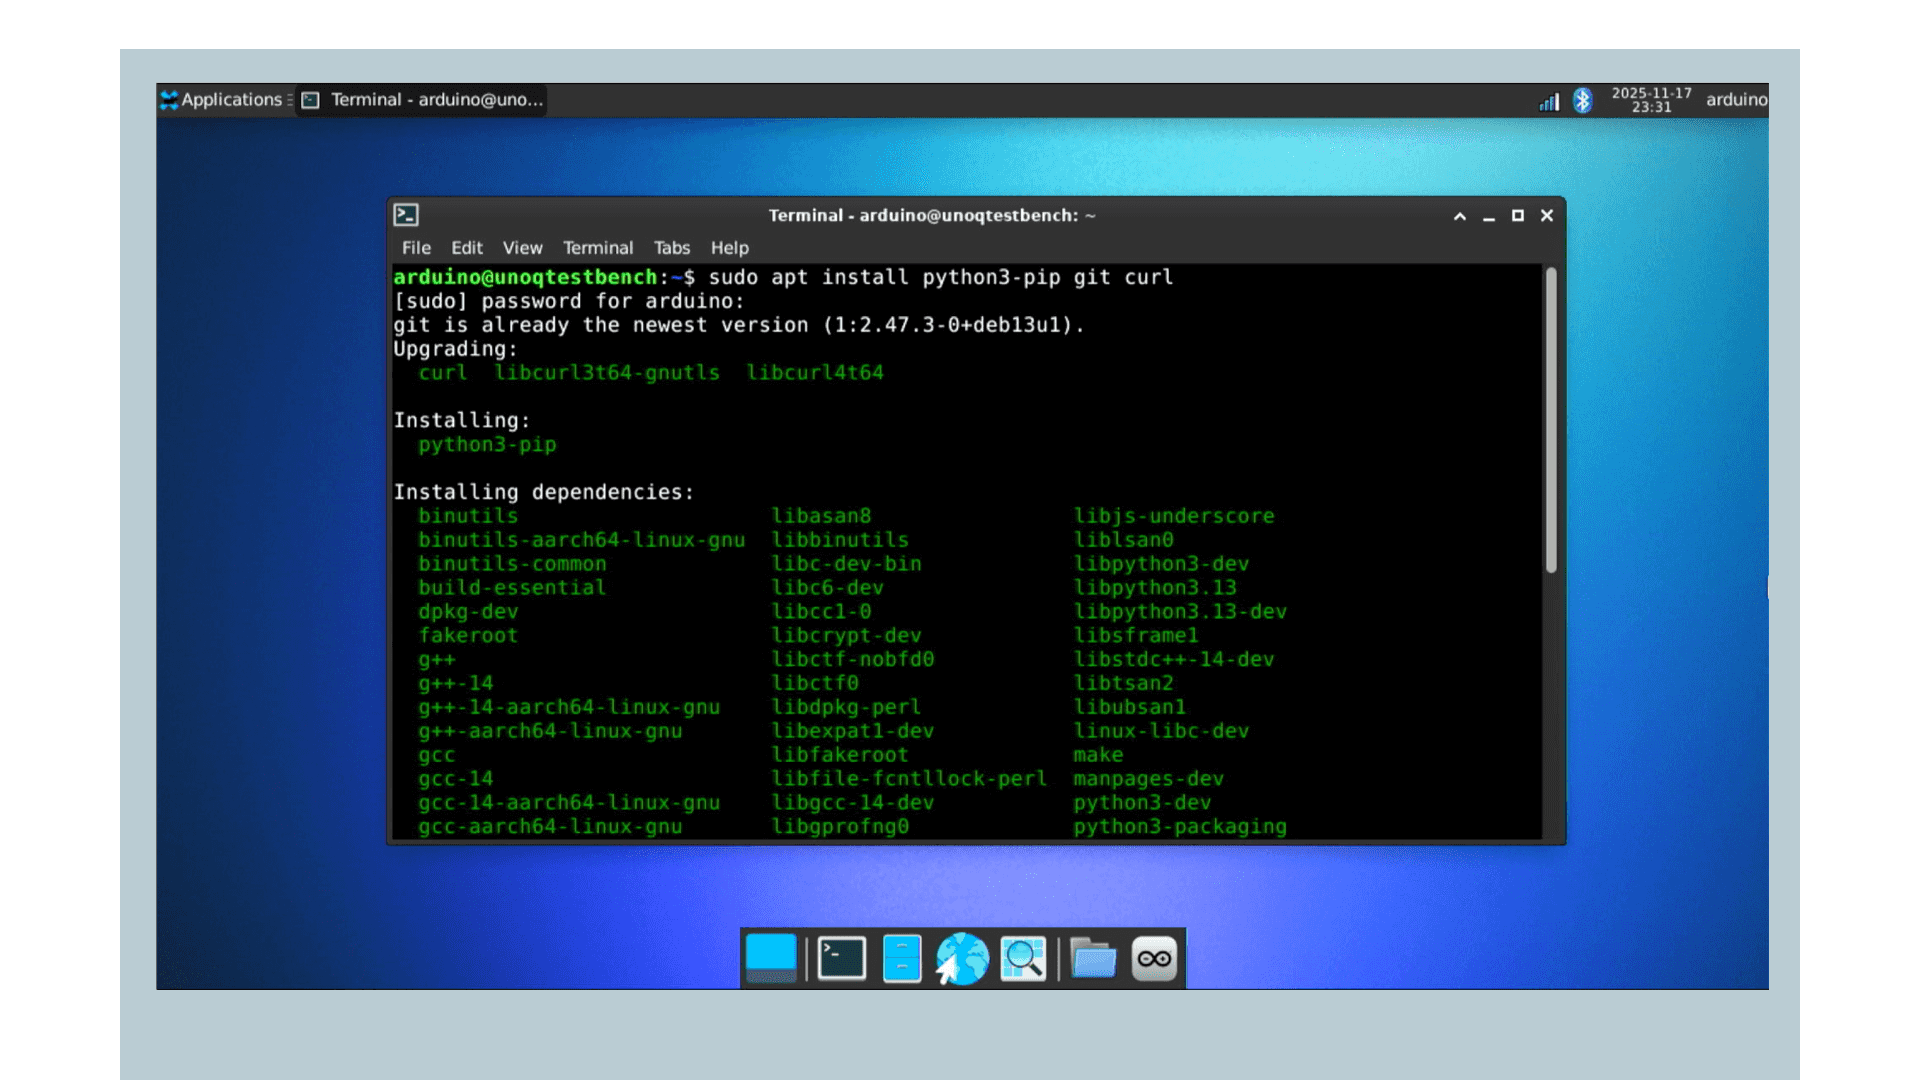Viewport: 1920px width, 1080px height.
Task: Open a terminal from the dock launcher
Action: click(x=840, y=957)
